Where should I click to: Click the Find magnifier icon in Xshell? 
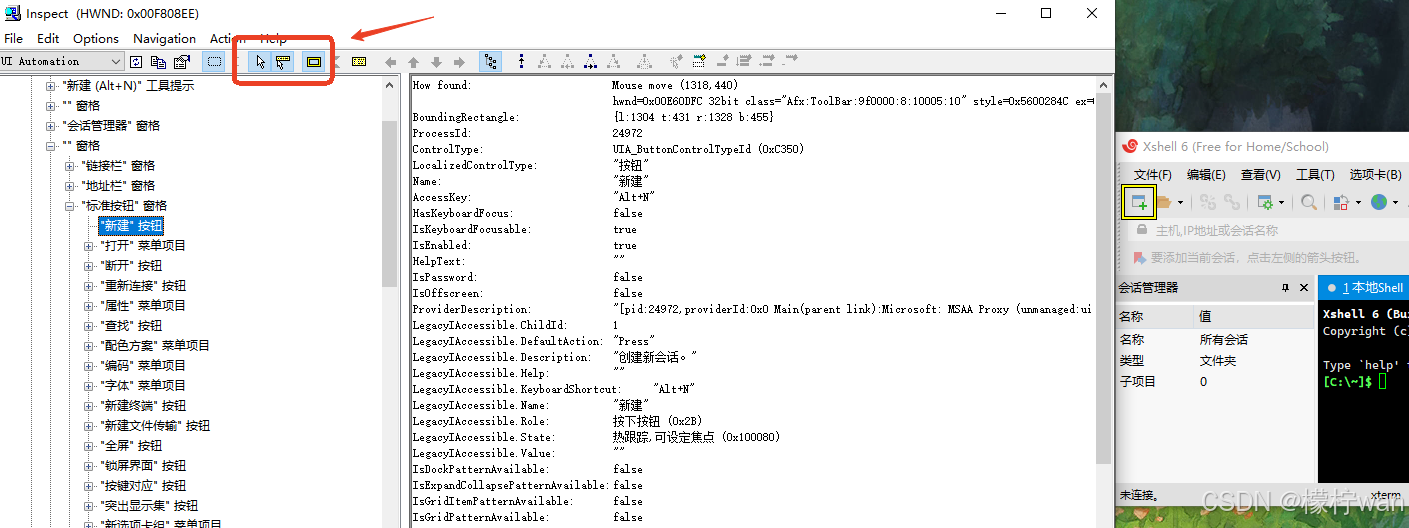[x=1308, y=202]
